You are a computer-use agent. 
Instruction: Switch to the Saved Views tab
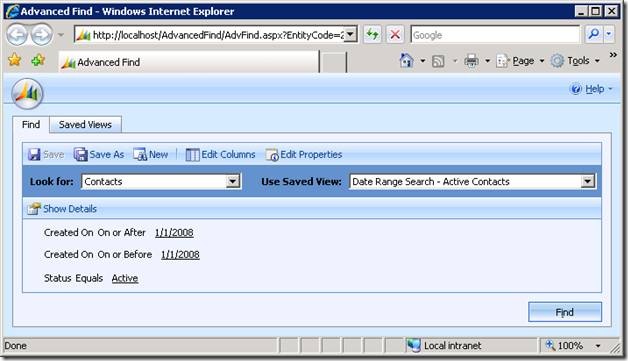tap(85, 125)
